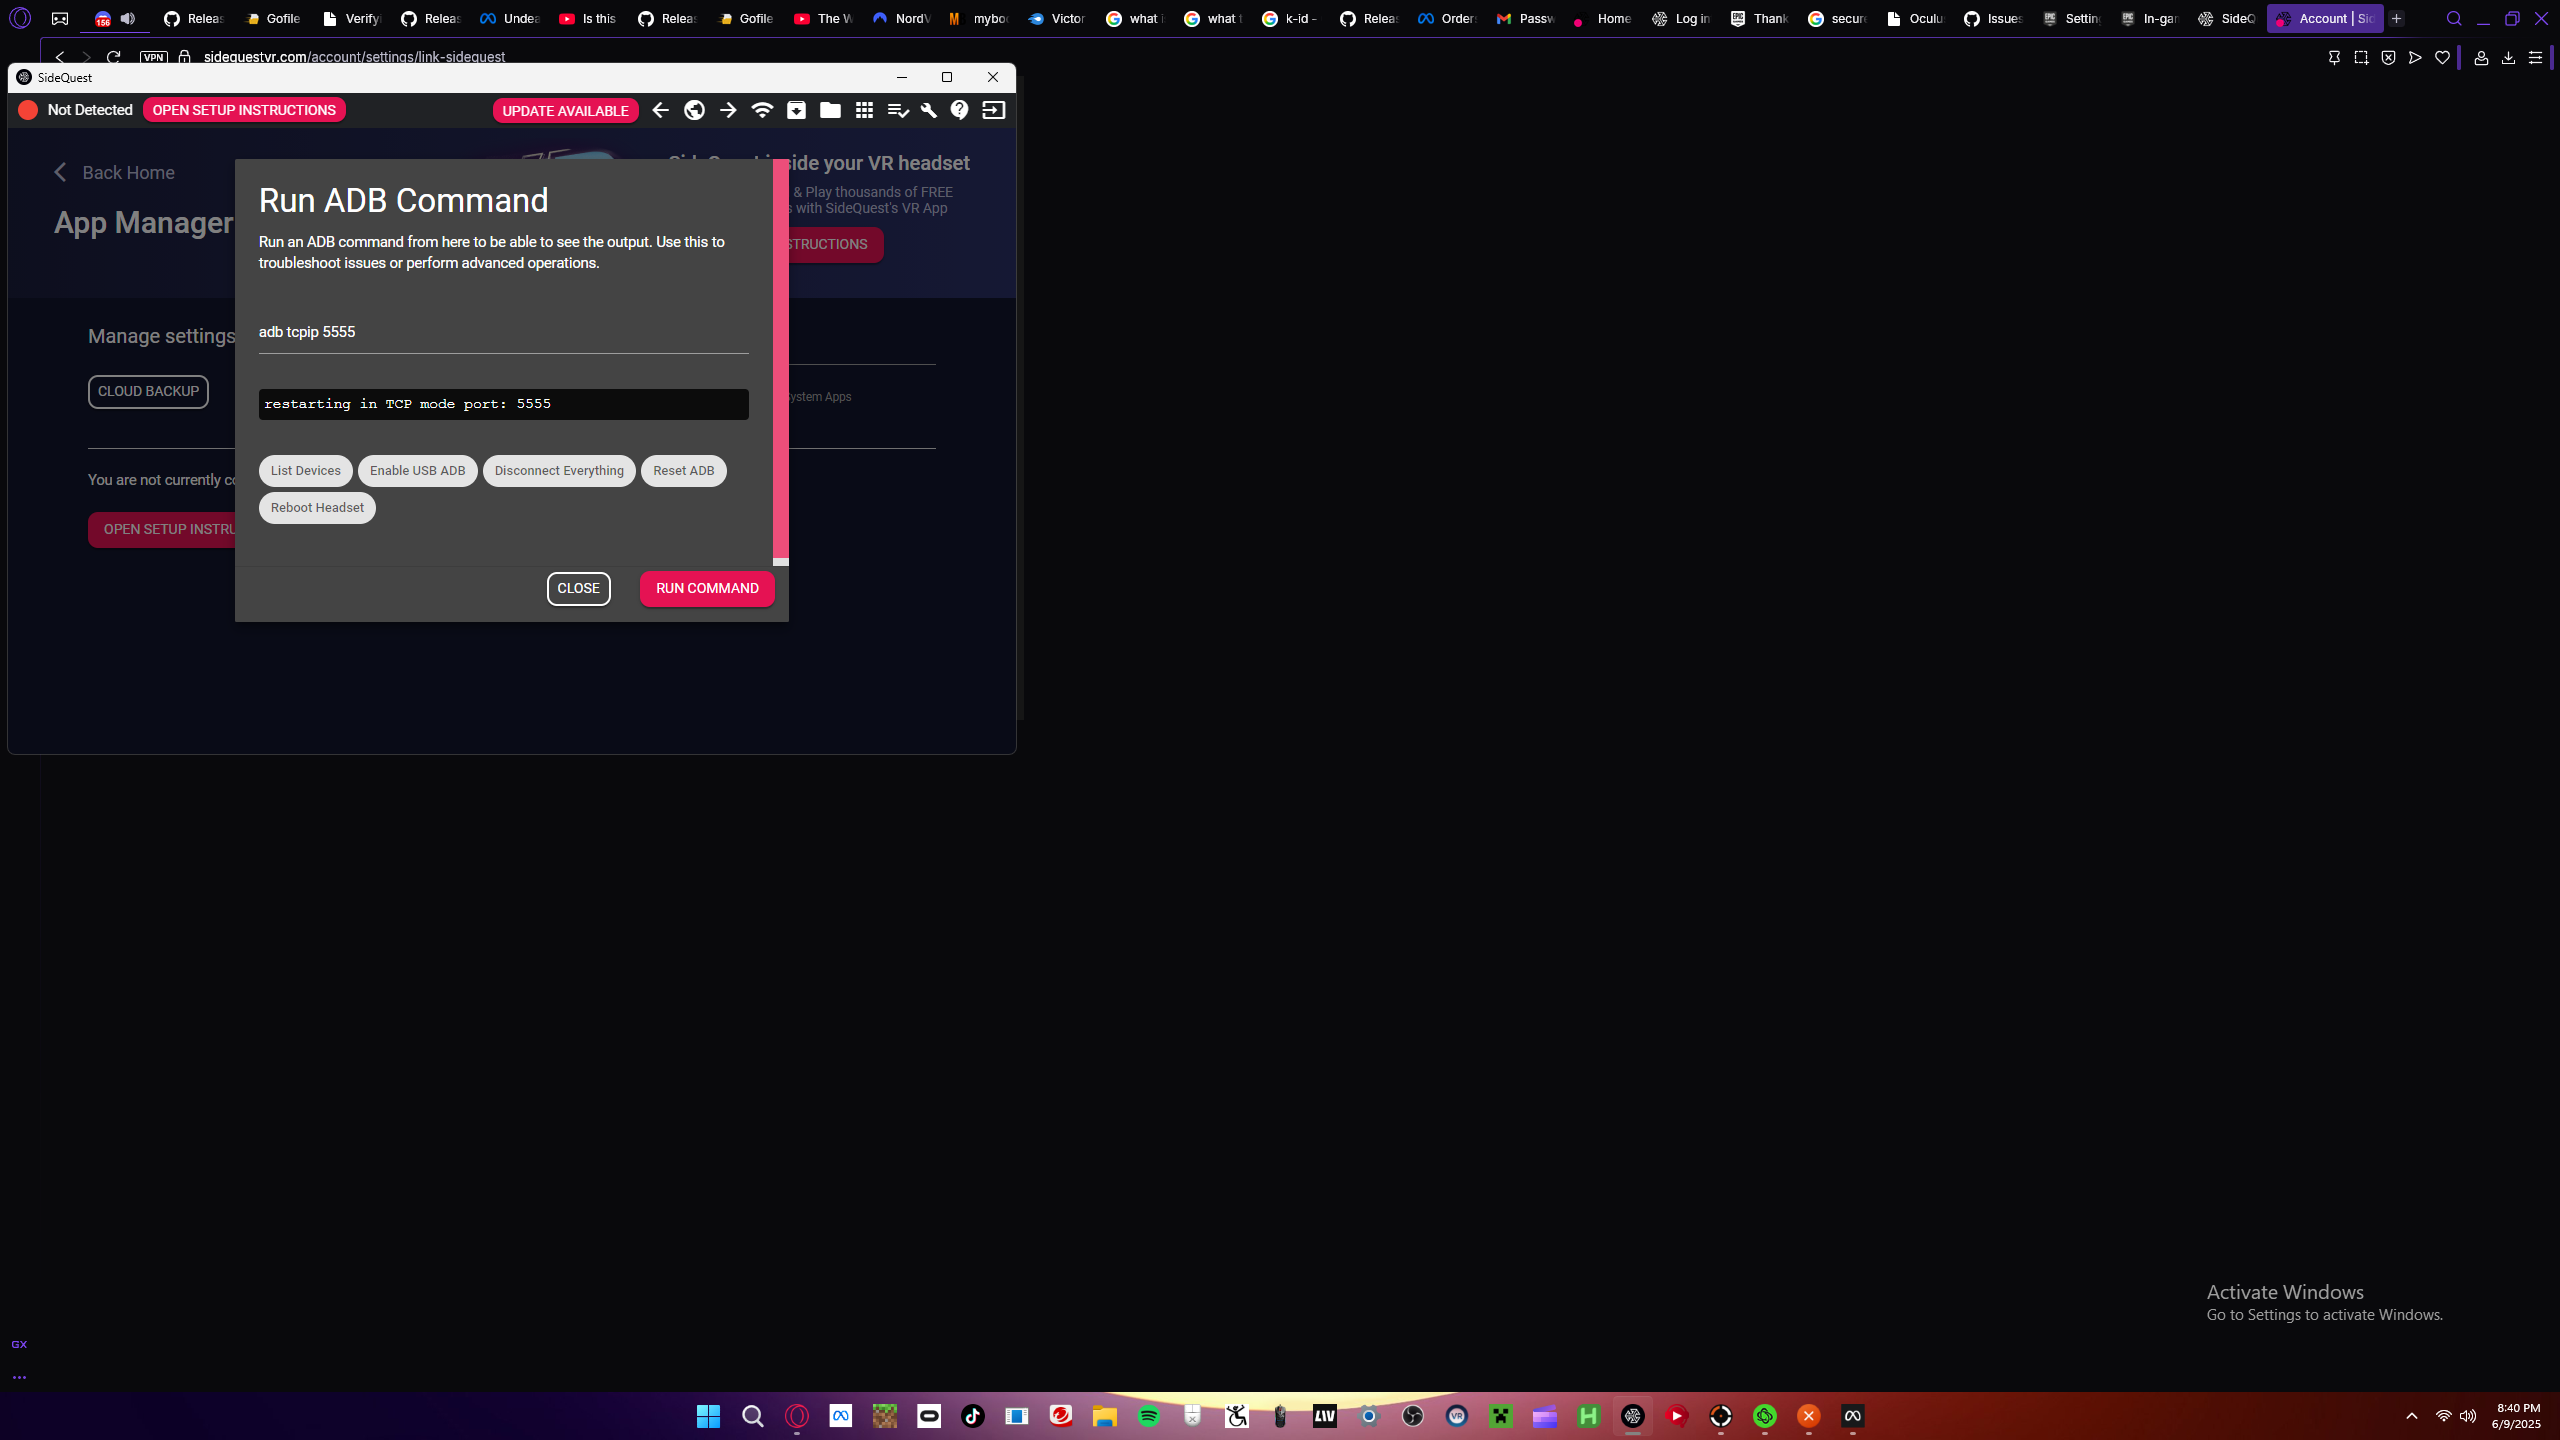Image resolution: width=2560 pixels, height=1440 pixels.
Task: Expand the system tray hidden icons chevron
Action: click(2411, 1416)
